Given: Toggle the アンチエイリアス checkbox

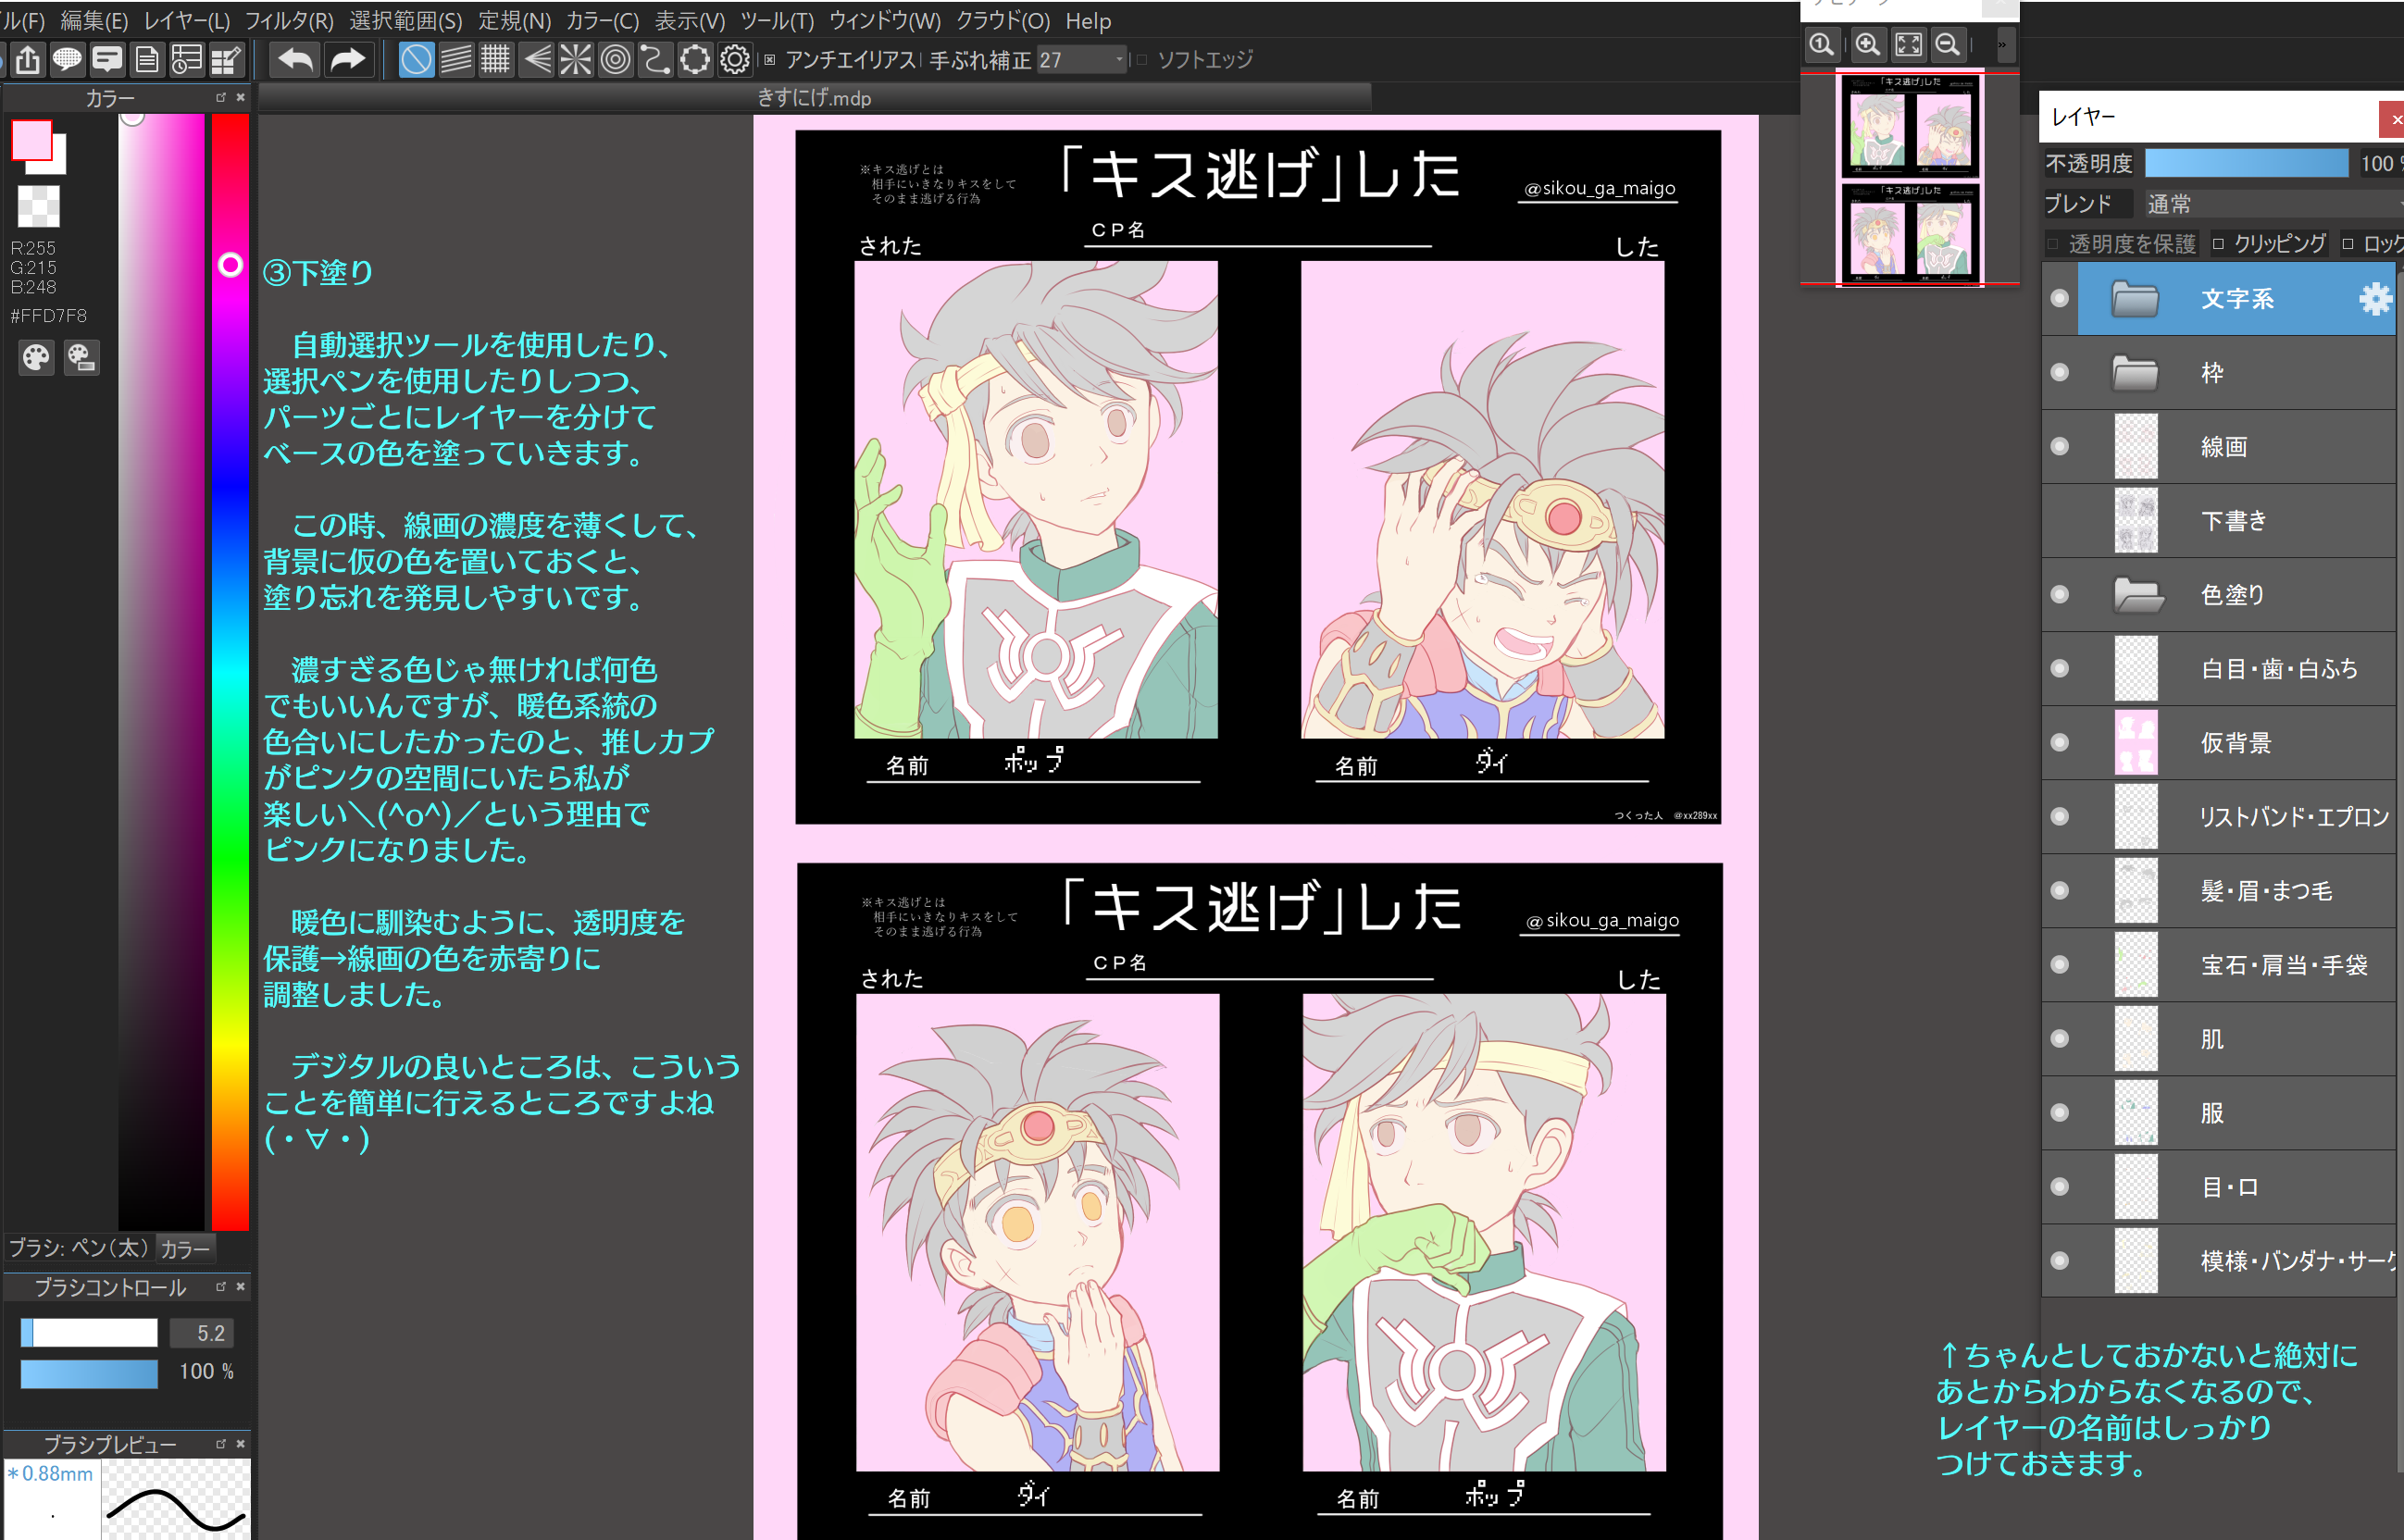Looking at the screenshot, I should [770, 60].
